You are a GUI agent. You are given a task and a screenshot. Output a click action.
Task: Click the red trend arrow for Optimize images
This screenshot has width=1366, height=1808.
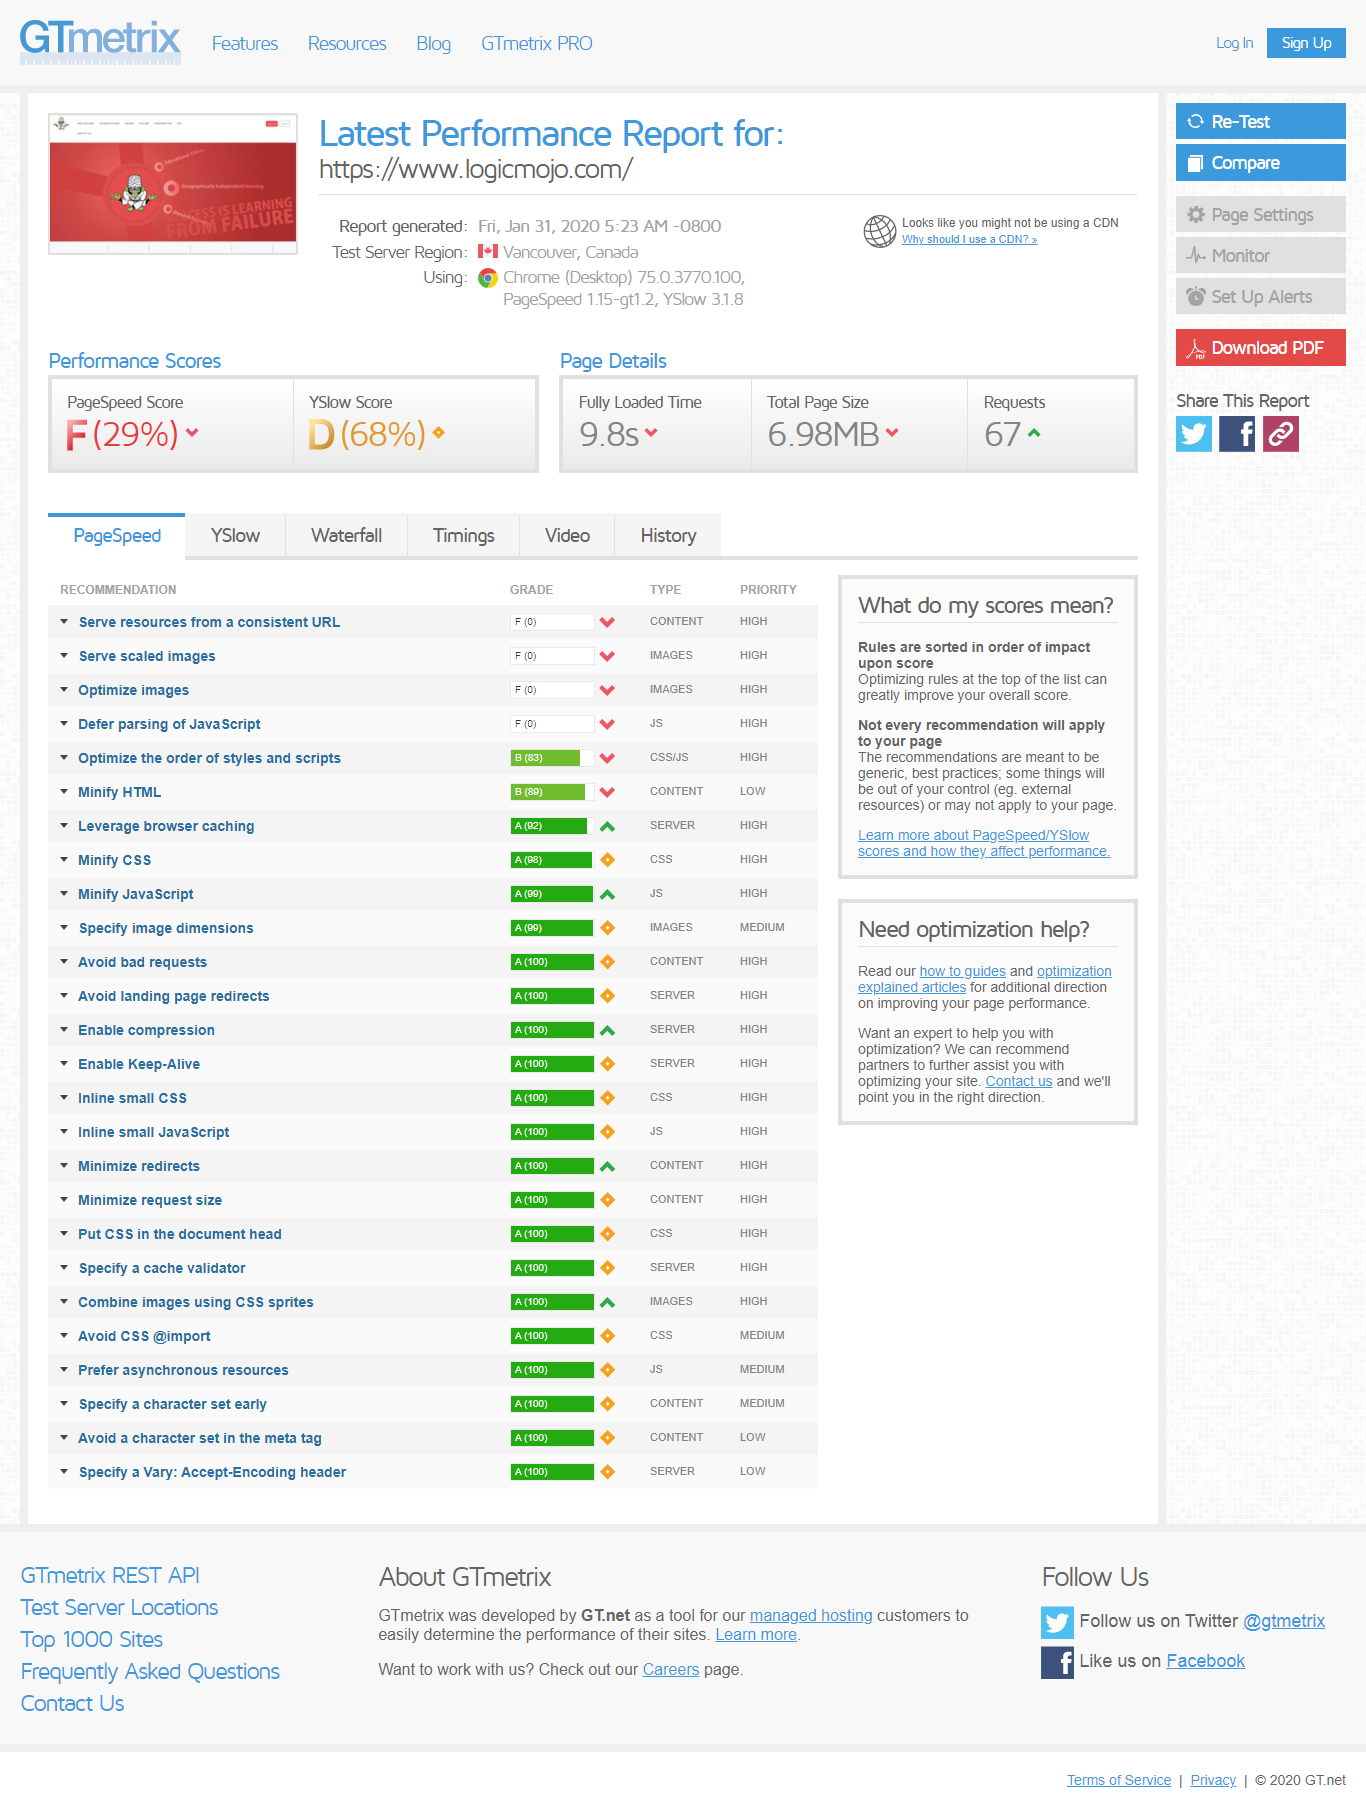coord(607,690)
